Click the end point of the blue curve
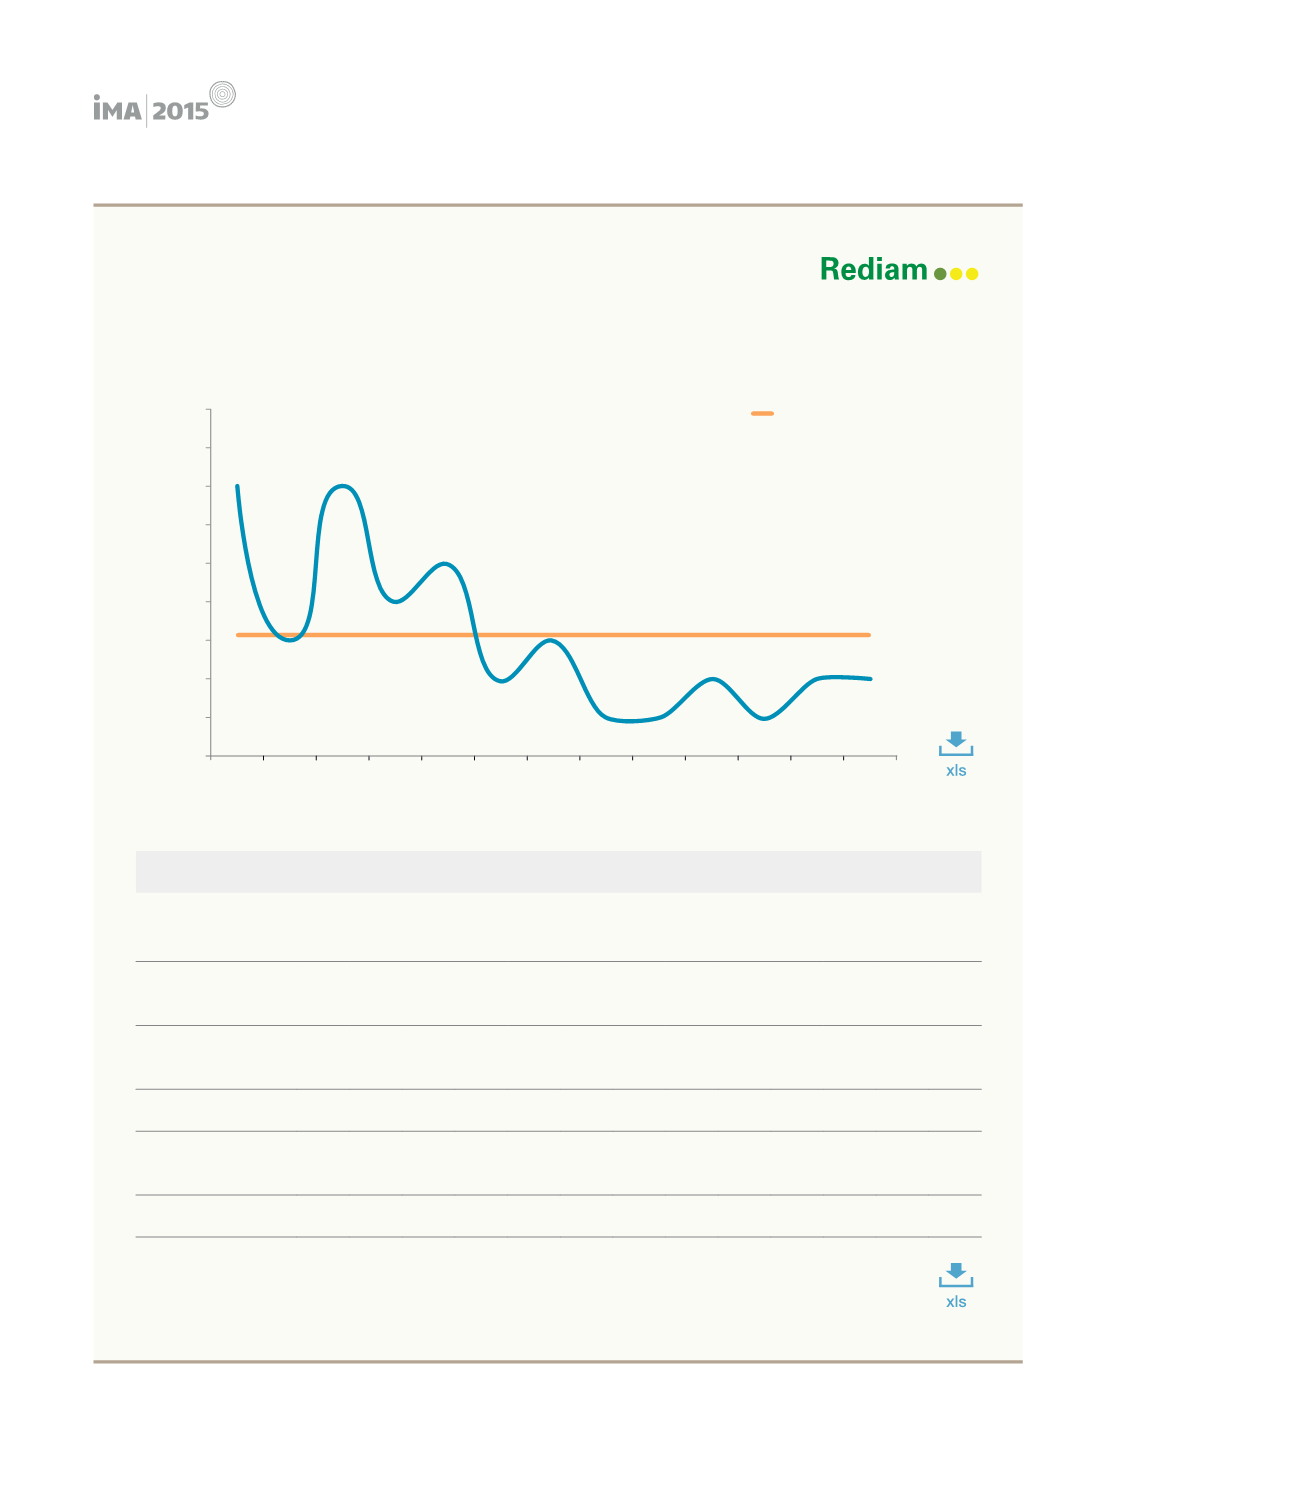Image resolution: width=1301 pixels, height=1486 pixels. coord(870,679)
